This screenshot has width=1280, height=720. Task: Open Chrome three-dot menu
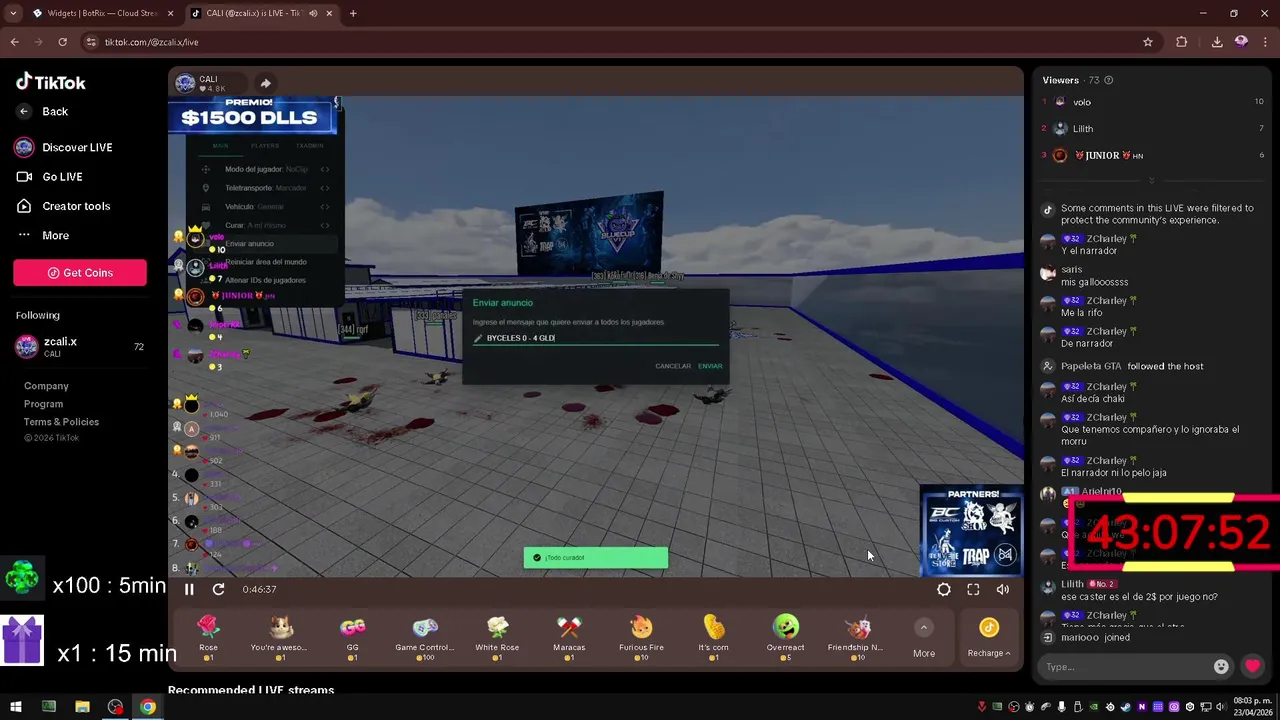(x=1265, y=42)
